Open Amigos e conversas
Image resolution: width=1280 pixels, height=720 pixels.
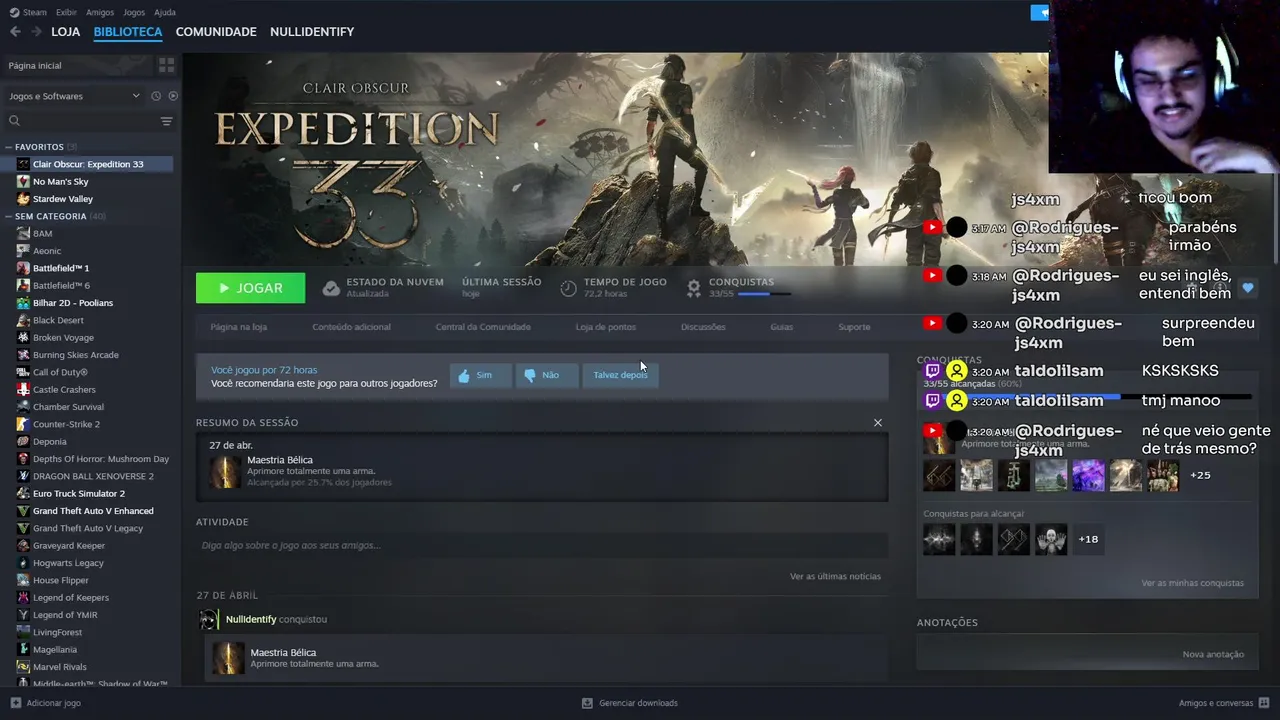click(1223, 703)
